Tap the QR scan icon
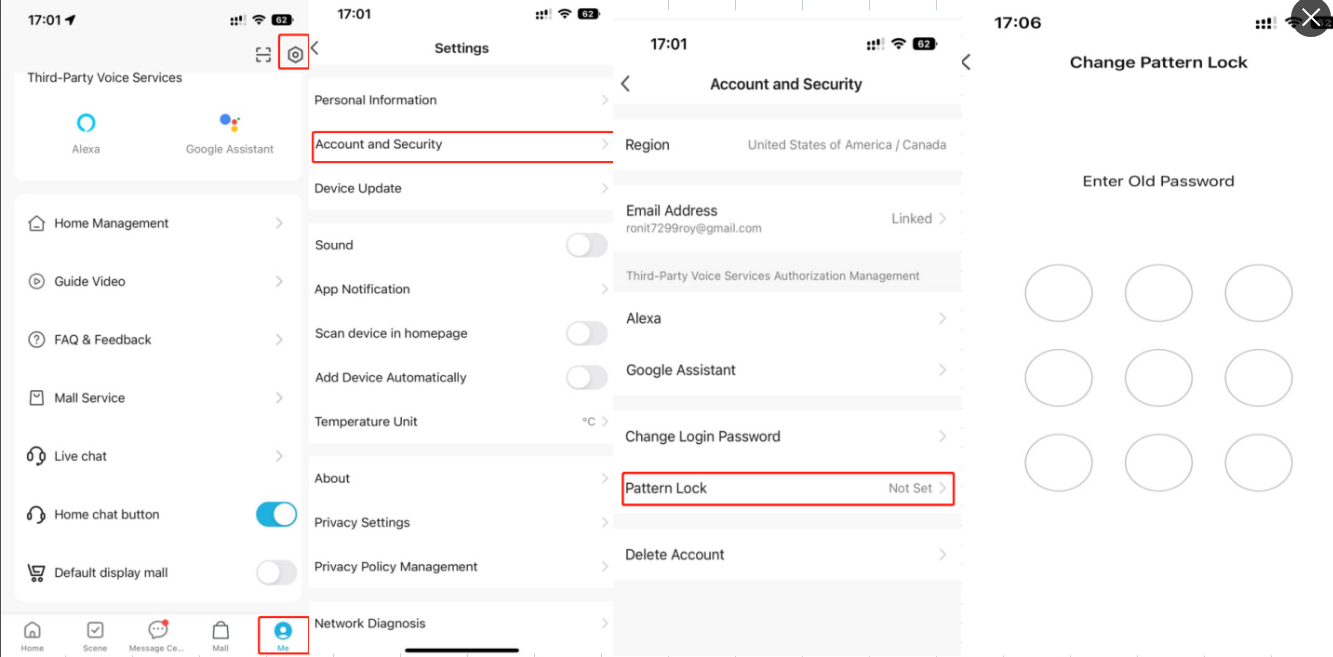This screenshot has height=657, width=1333. point(263,55)
